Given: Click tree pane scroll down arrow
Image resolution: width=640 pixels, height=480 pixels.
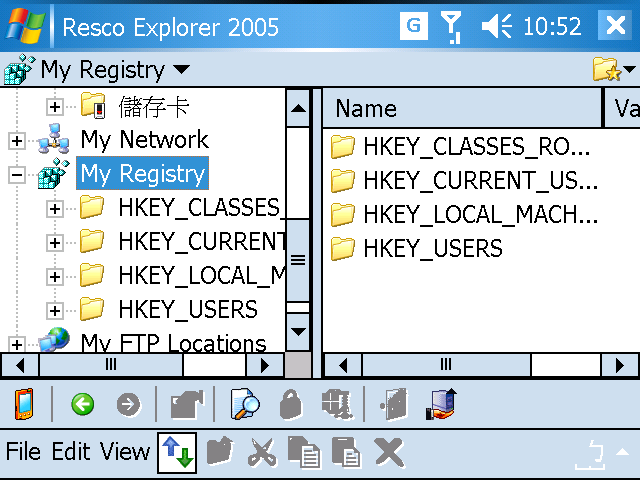Looking at the screenshot, I should [298, 331].
